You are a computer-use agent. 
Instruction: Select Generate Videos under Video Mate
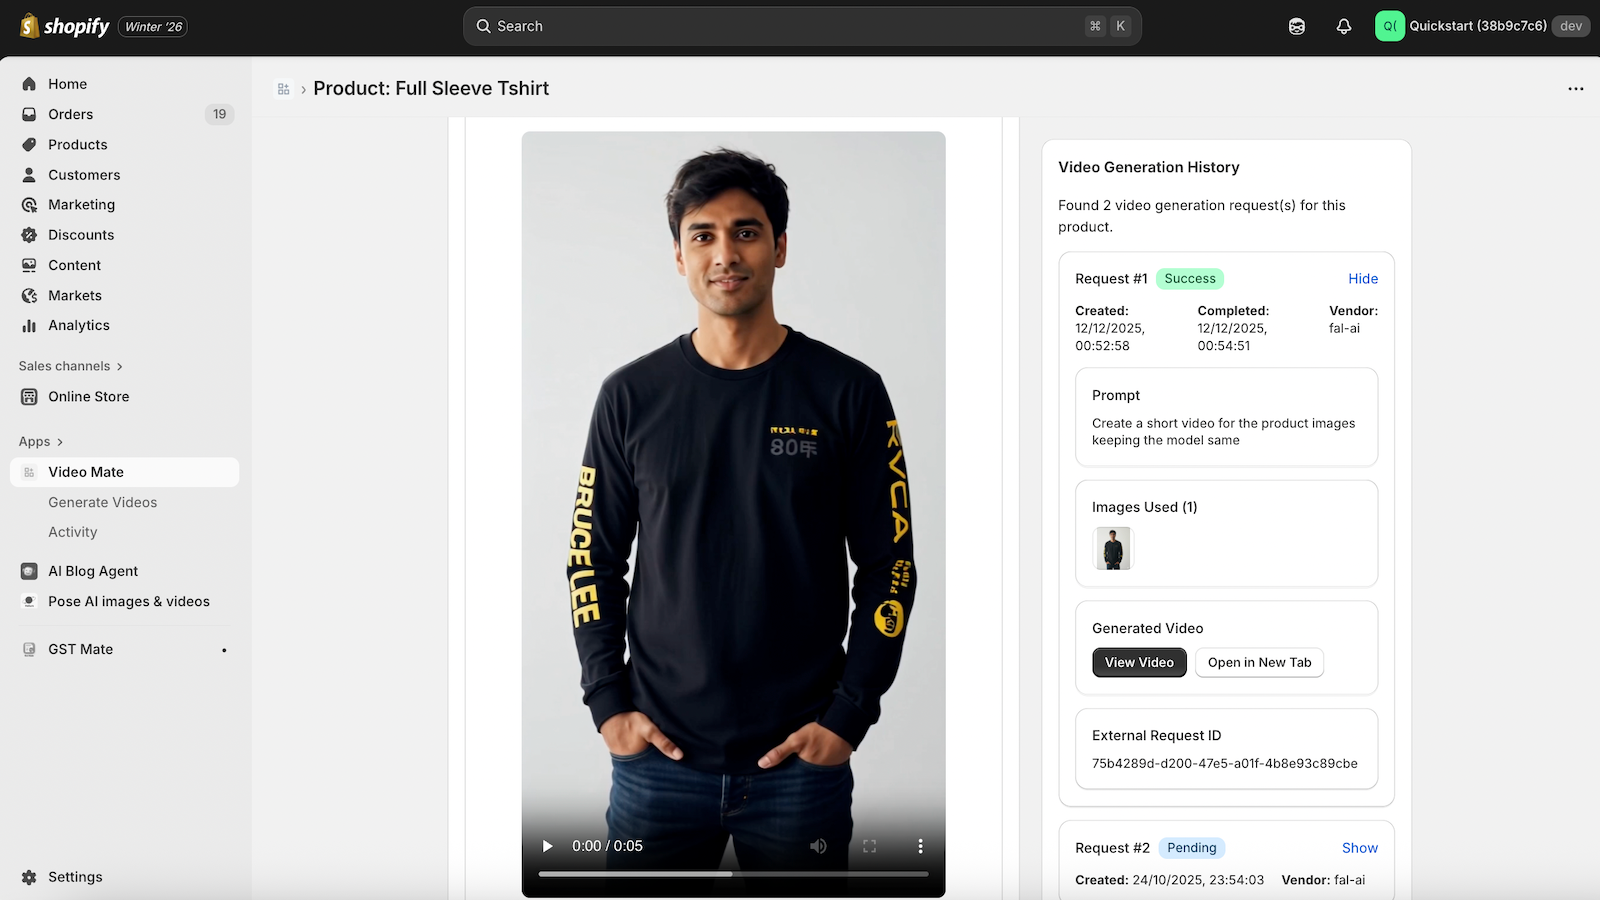(x=103, y=502)
